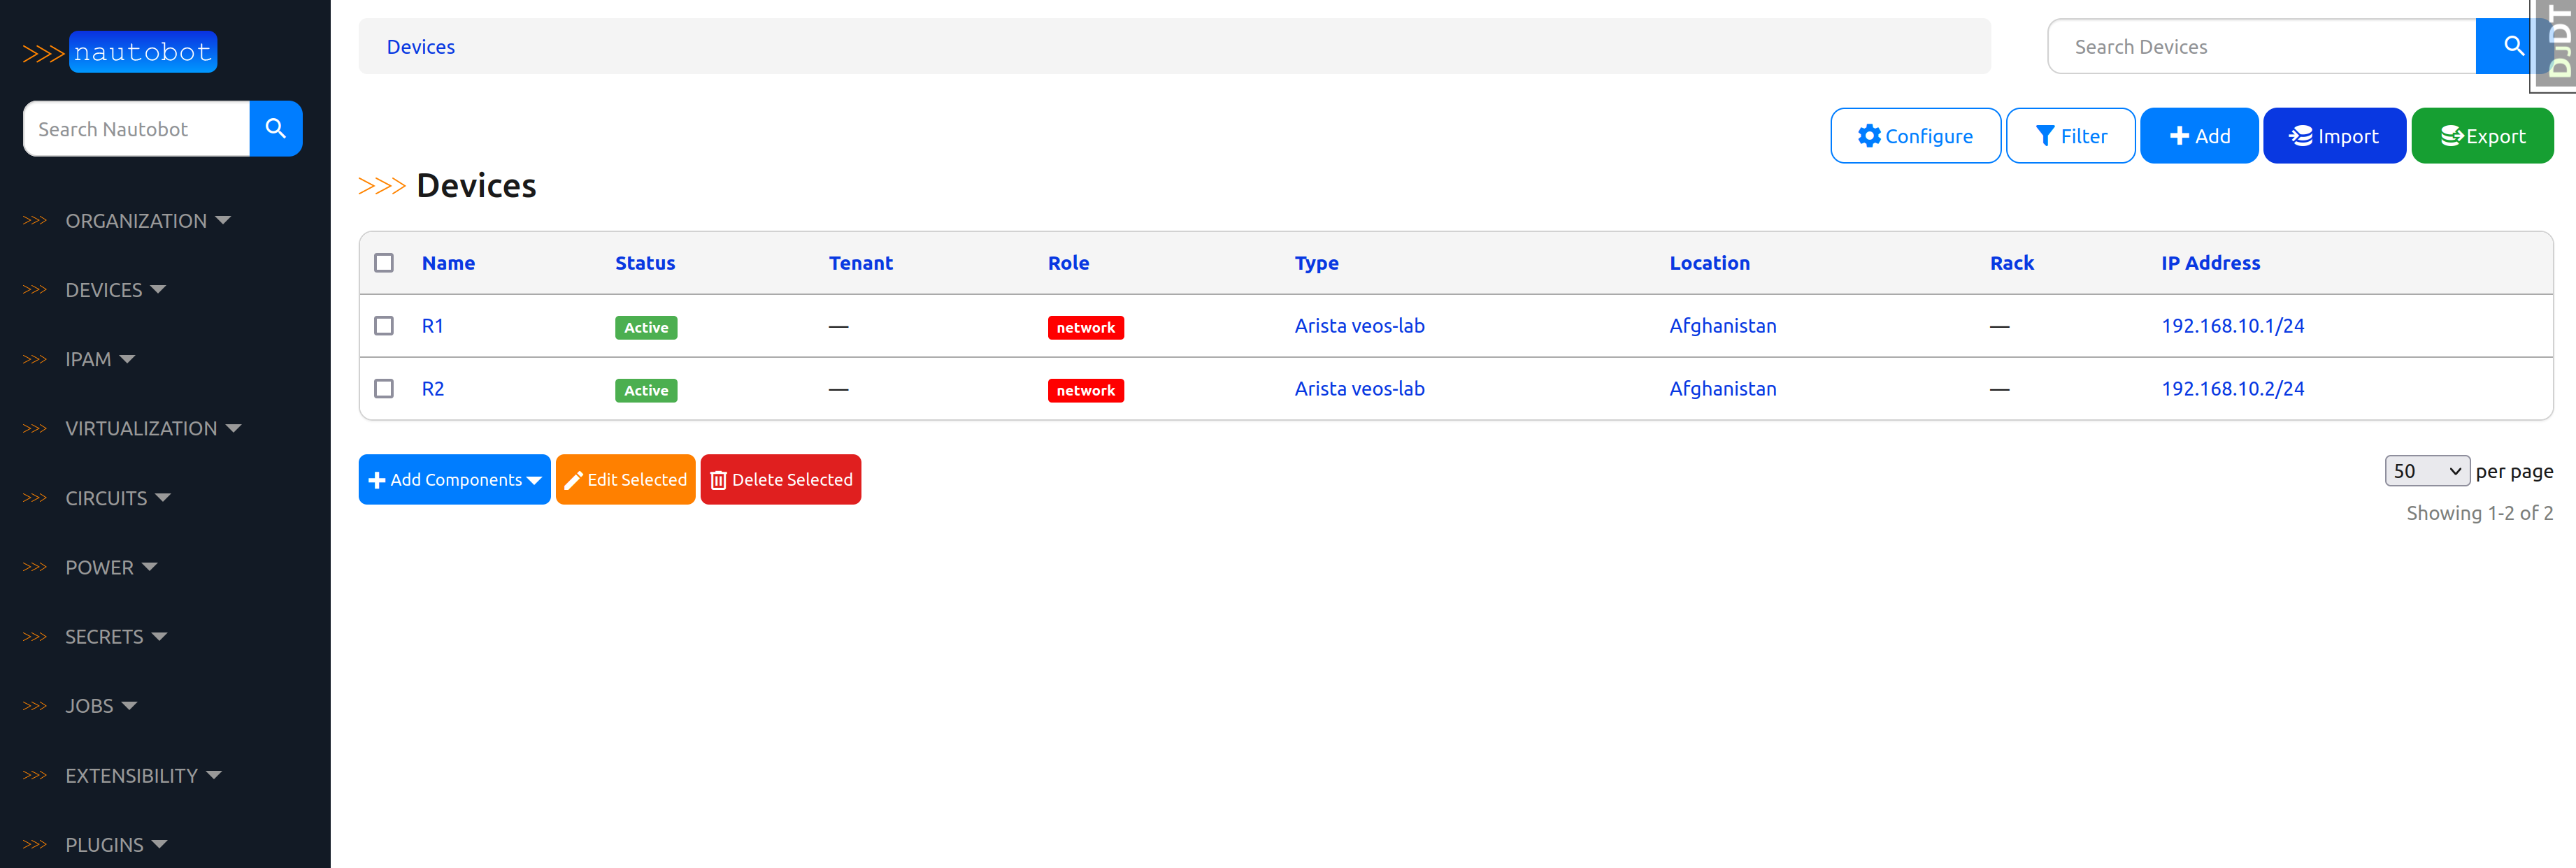Click the global Search Nautobot magnifier
2576x868 pixels.
point(276,128)
